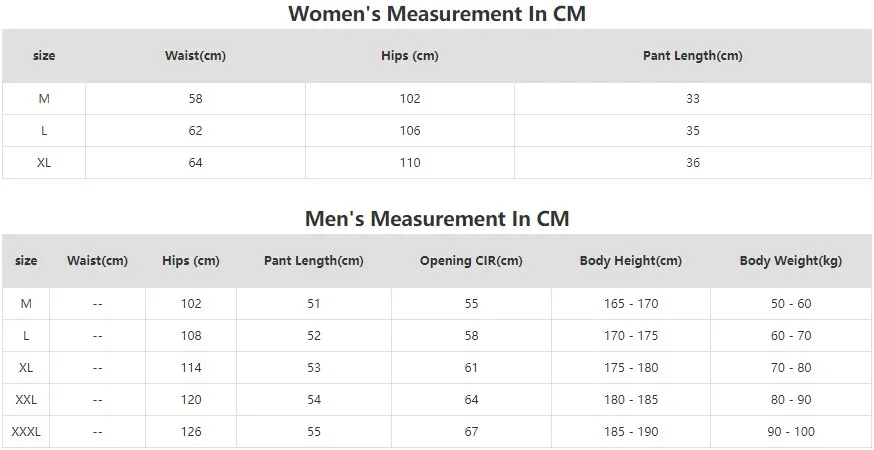Select the Opening CIR(cm) column header
The width and height of the screenshot is (874, 450).
tap(471, 261)
